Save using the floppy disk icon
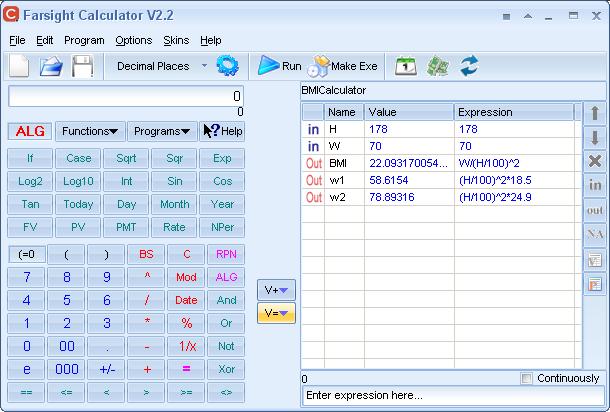Image resolution: width=610 pixels, height=412 pixels. [x=82, y=66]
